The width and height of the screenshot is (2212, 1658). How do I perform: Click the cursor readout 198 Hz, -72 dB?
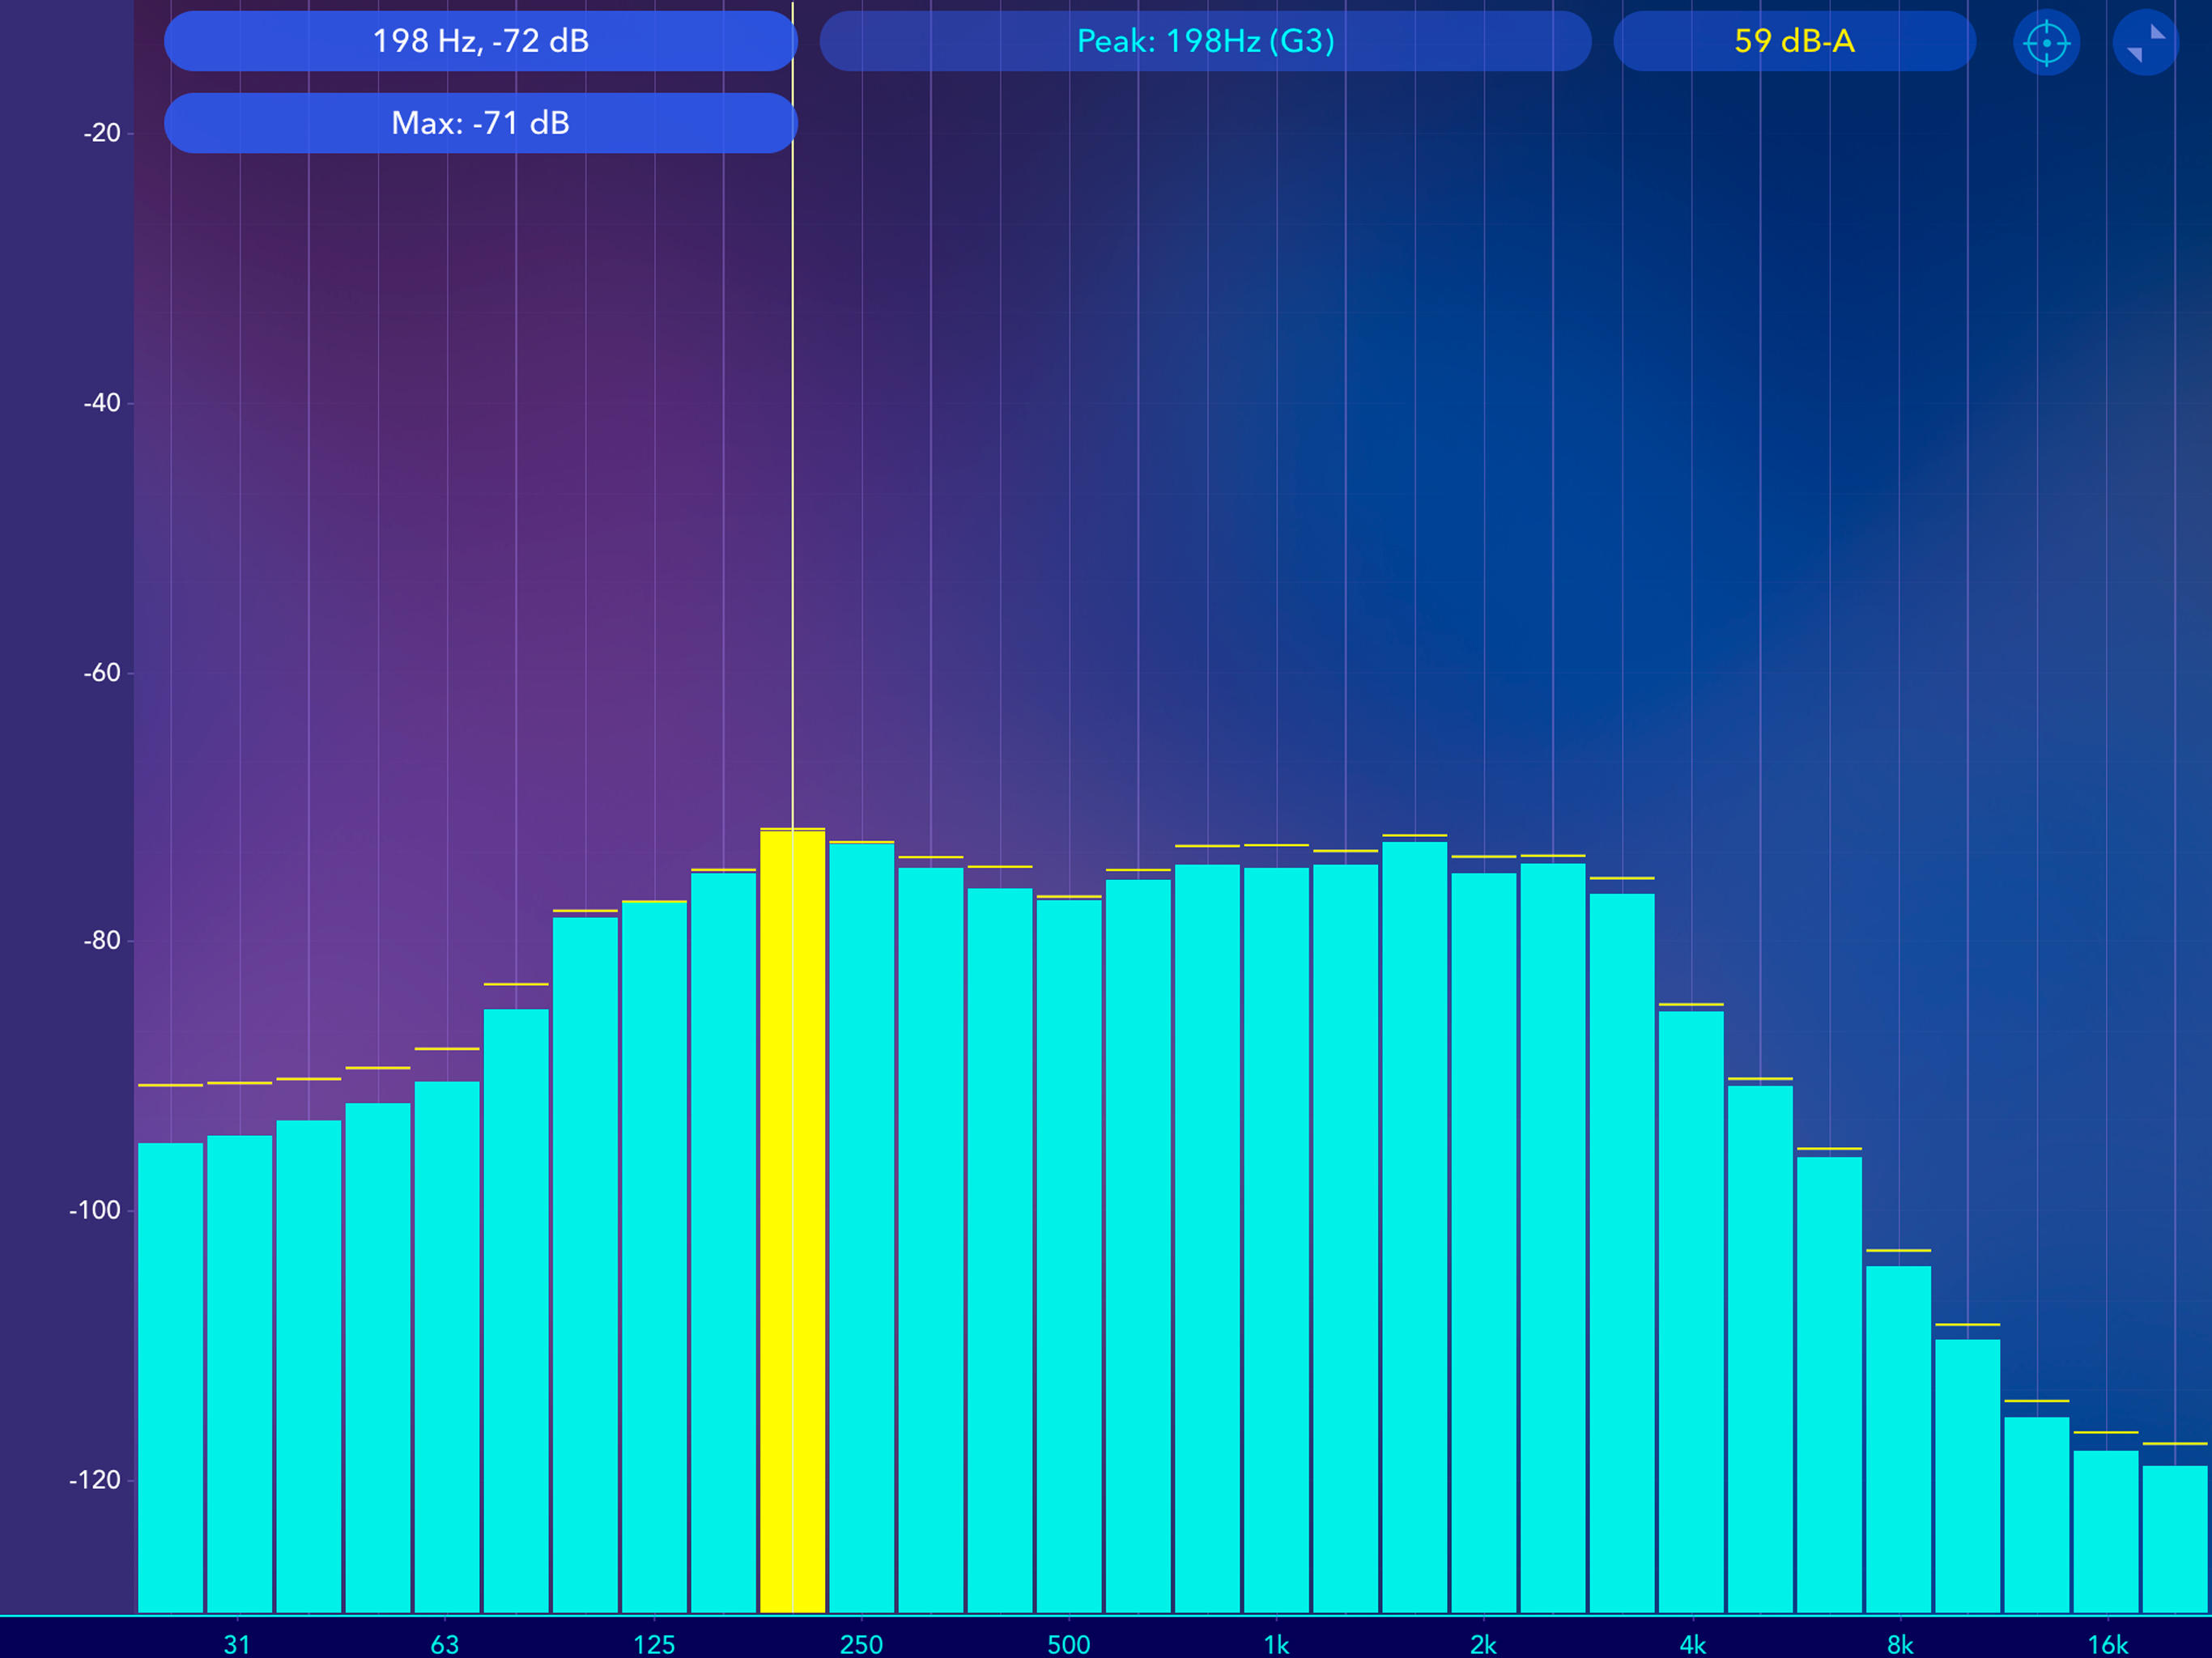tap(480, 41)
